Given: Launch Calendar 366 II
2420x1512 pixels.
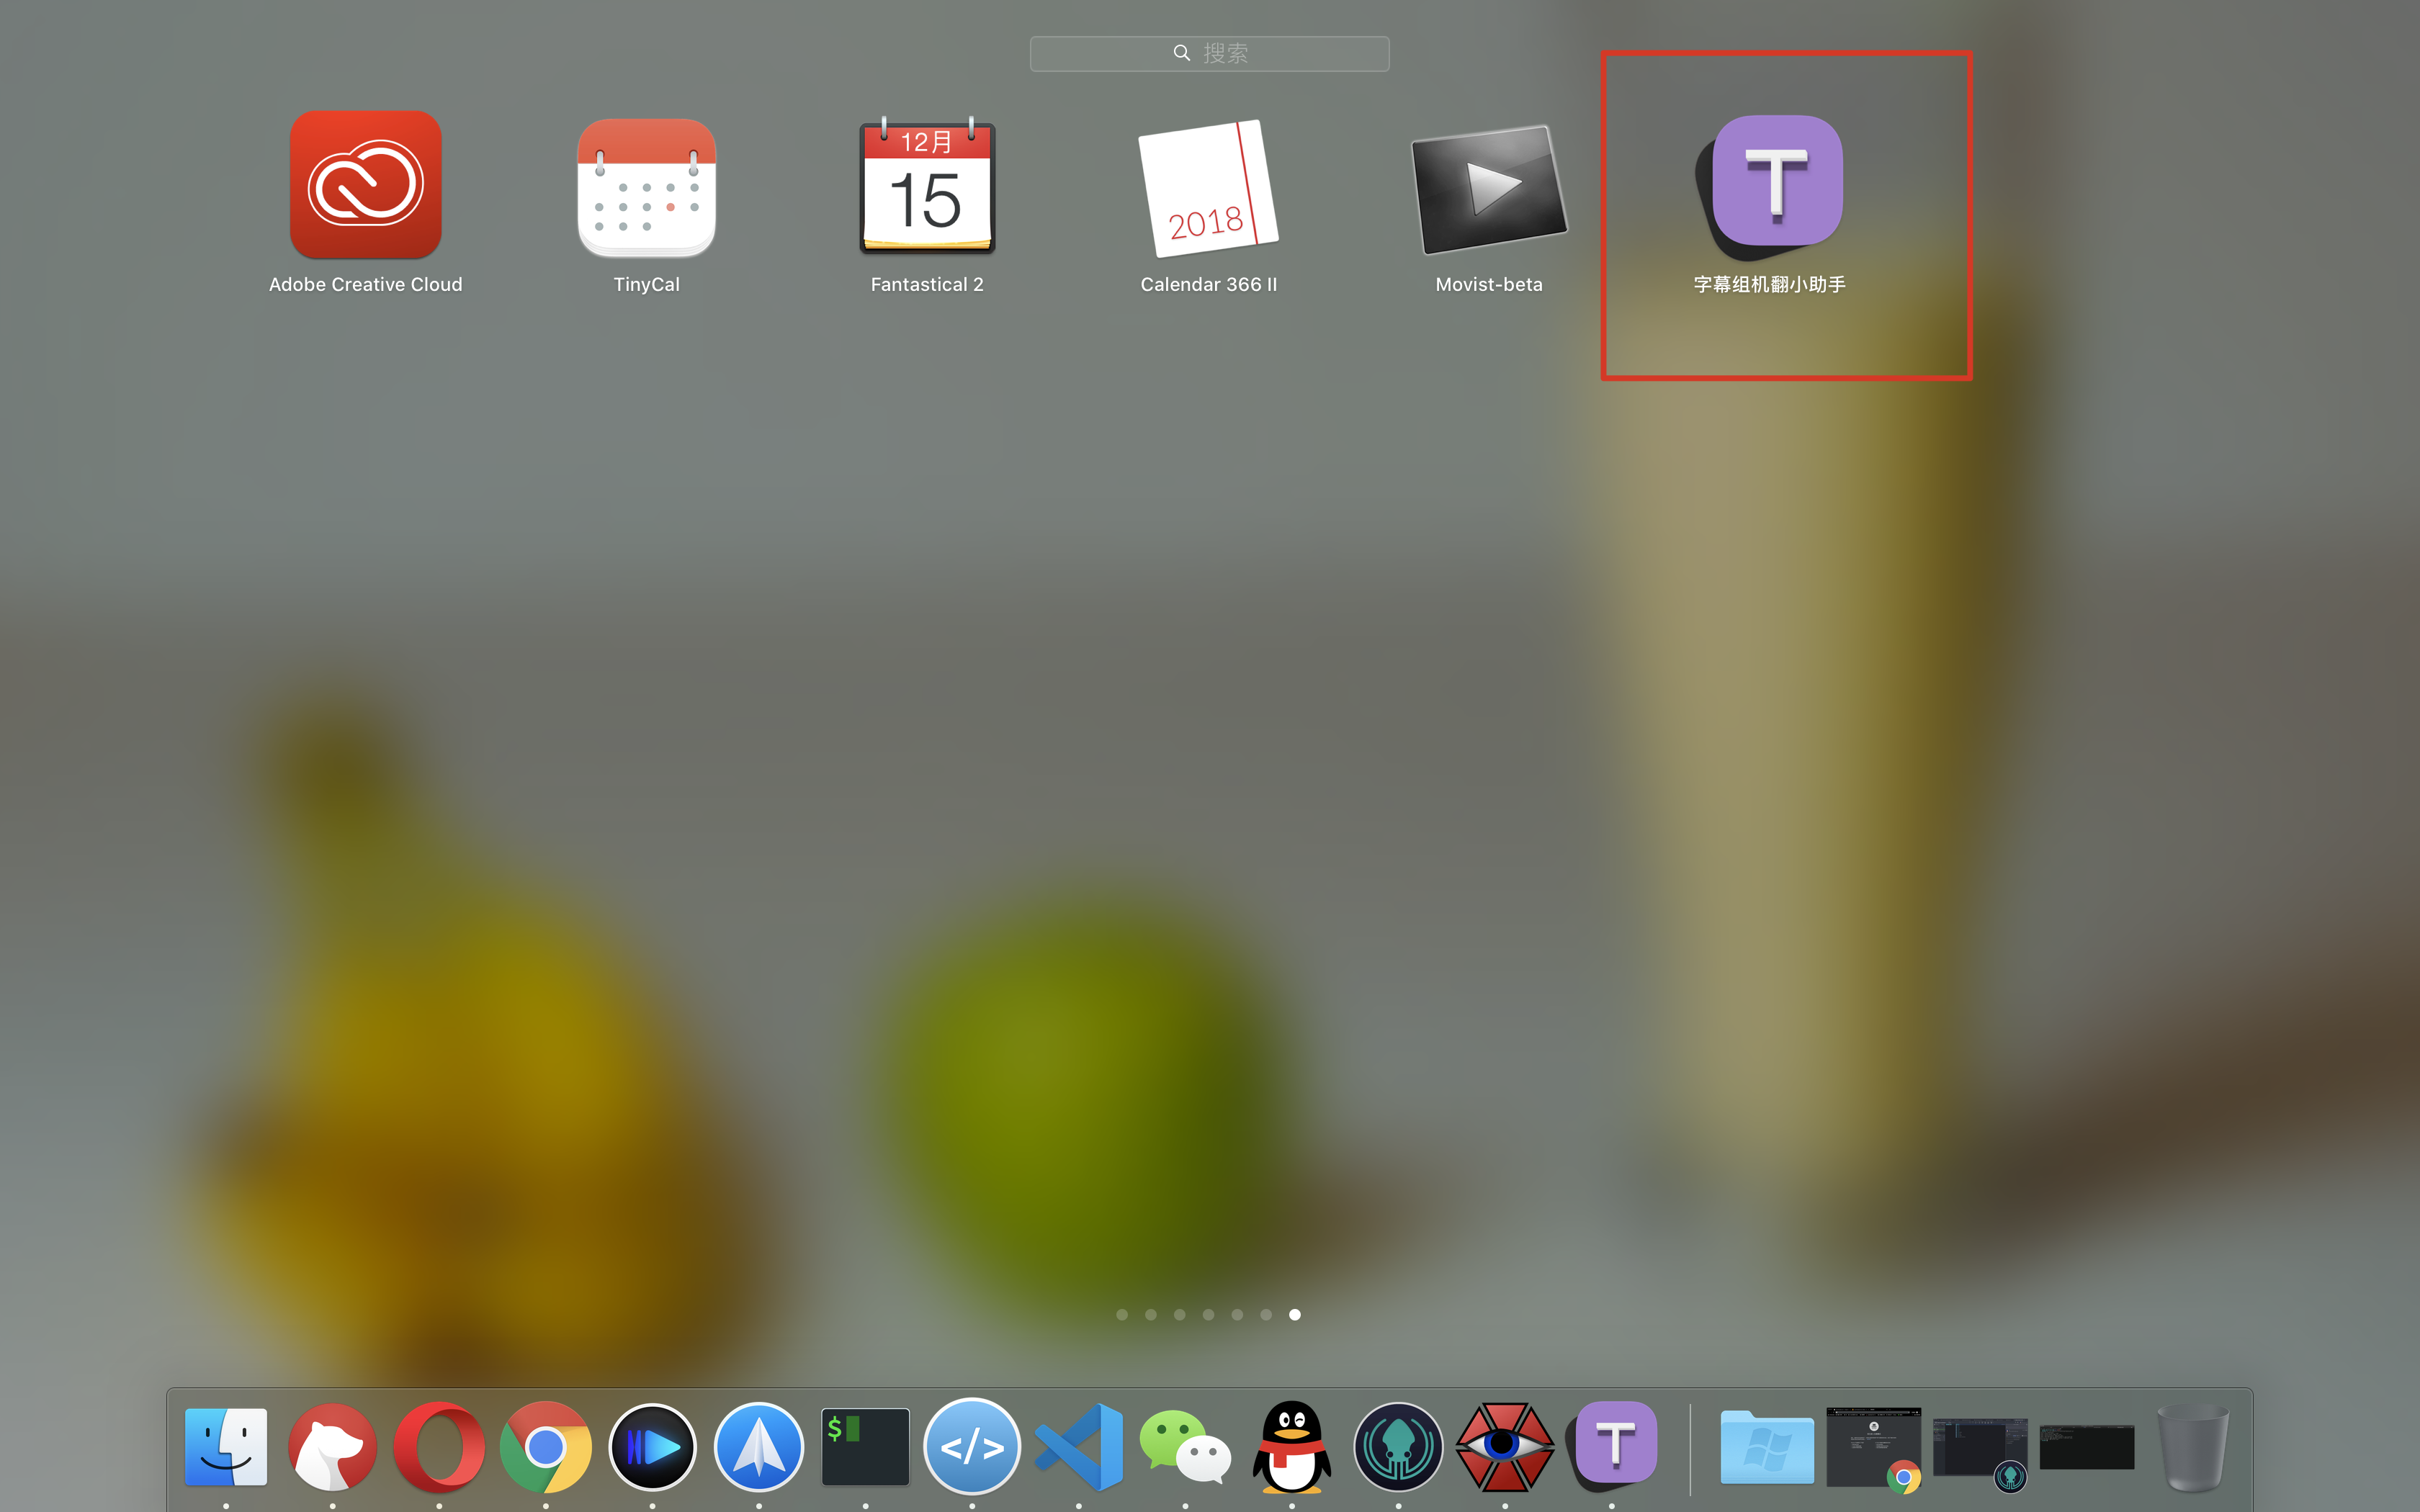Looking at the screenshot, I should coord(1208,188).
